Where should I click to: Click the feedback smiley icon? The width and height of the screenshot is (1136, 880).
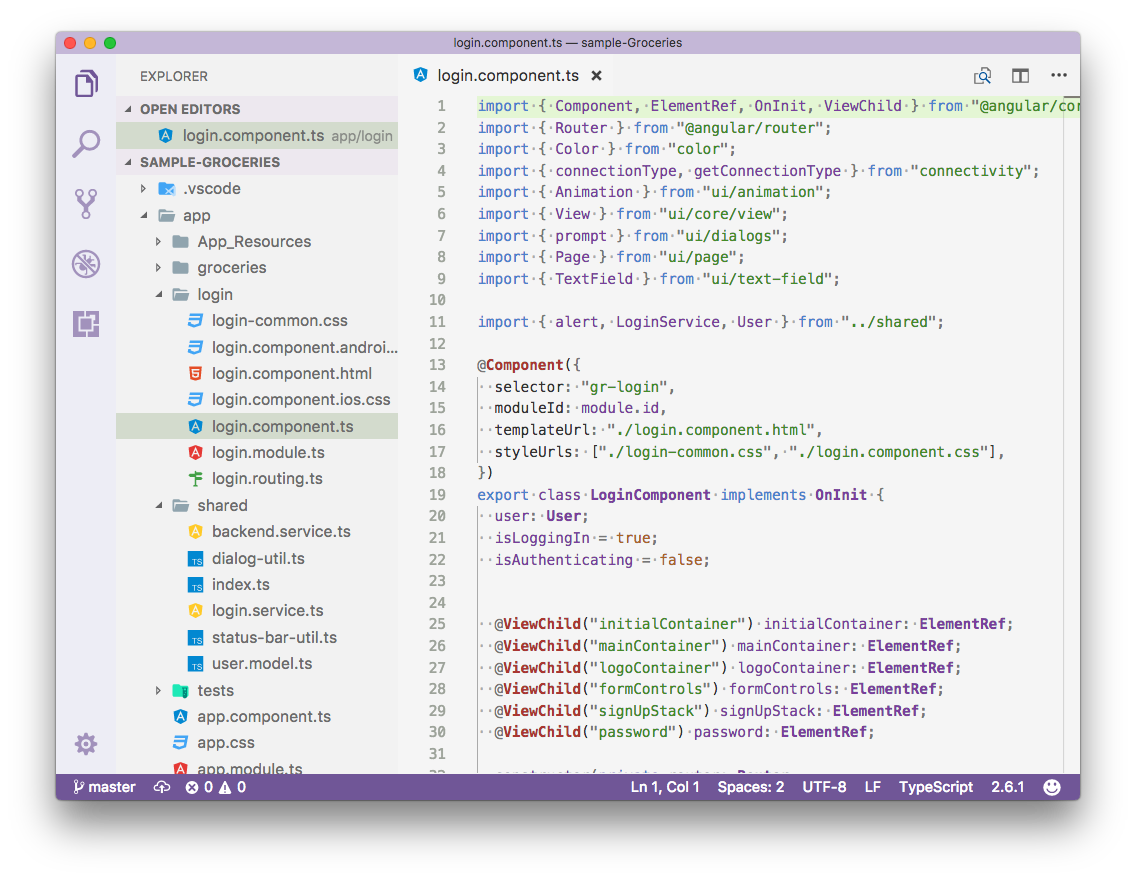point(1052,787)
